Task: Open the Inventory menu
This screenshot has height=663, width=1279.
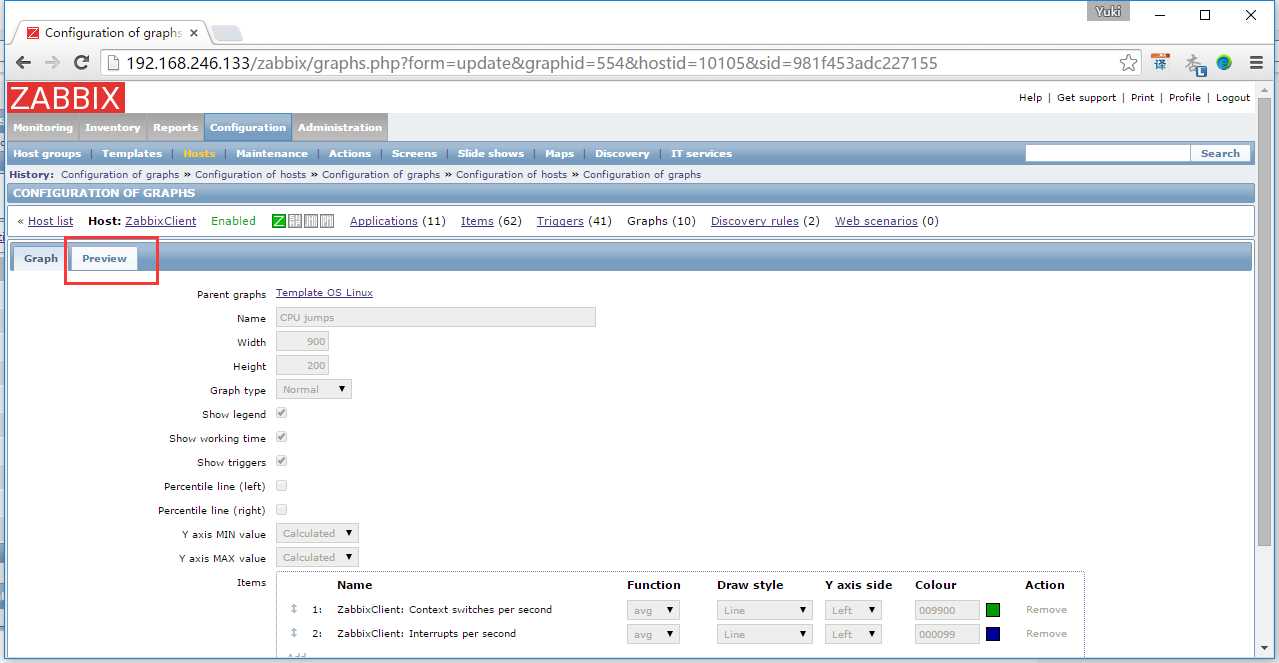Action: (x=113, y=127)
